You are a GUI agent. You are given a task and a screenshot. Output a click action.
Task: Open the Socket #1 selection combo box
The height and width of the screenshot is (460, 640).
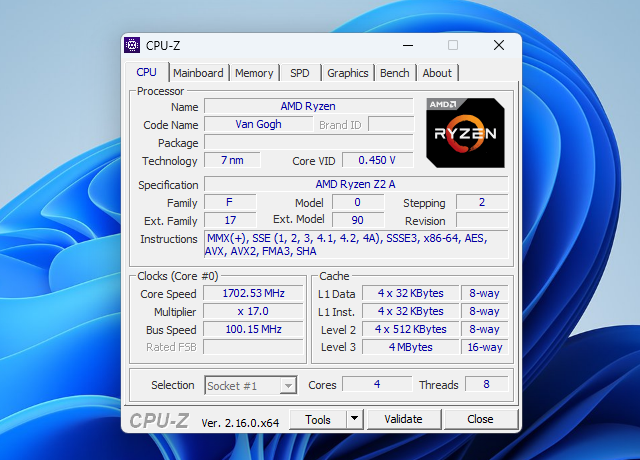251,385
